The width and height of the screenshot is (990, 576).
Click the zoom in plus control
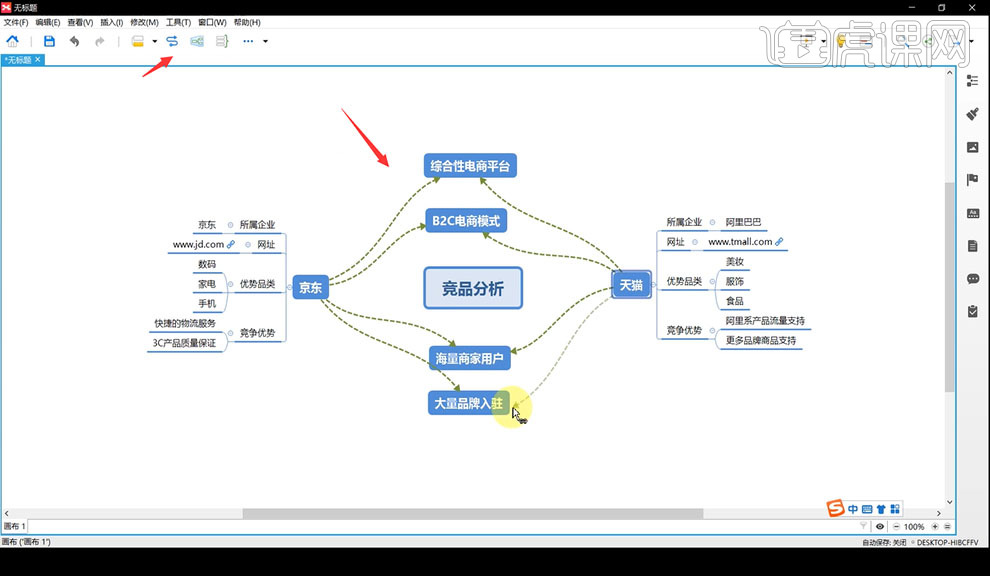click(935, 526)
